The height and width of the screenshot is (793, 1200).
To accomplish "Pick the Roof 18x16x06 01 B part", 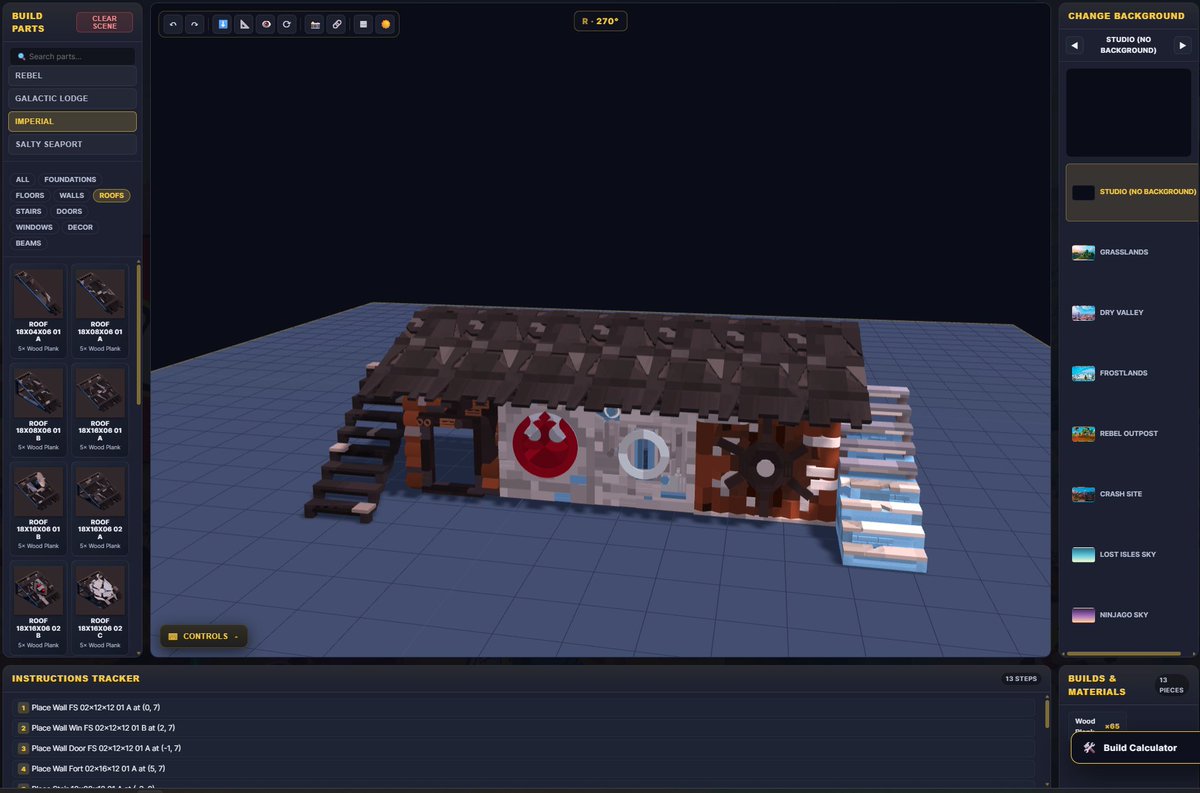I will 39,508.
